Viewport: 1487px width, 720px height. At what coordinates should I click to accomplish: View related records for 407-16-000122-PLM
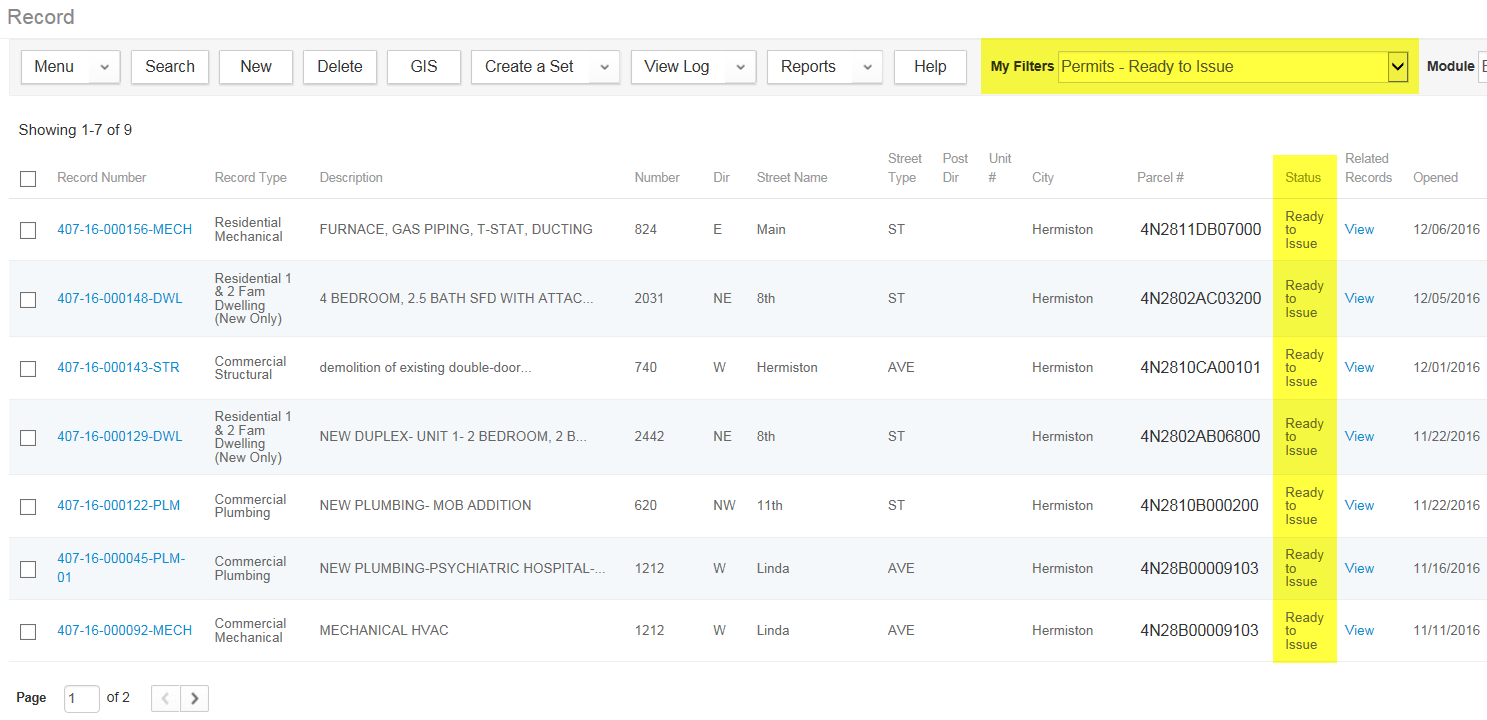point(1359,505)
